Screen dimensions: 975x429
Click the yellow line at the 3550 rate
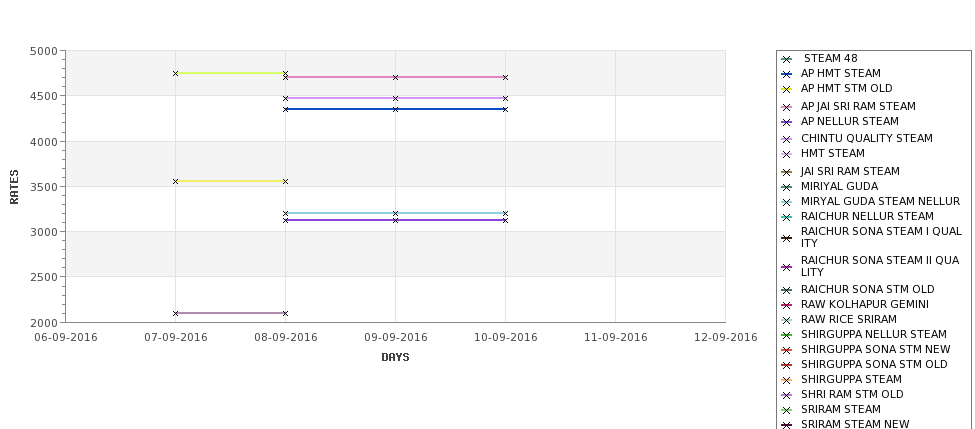(230, 181)
